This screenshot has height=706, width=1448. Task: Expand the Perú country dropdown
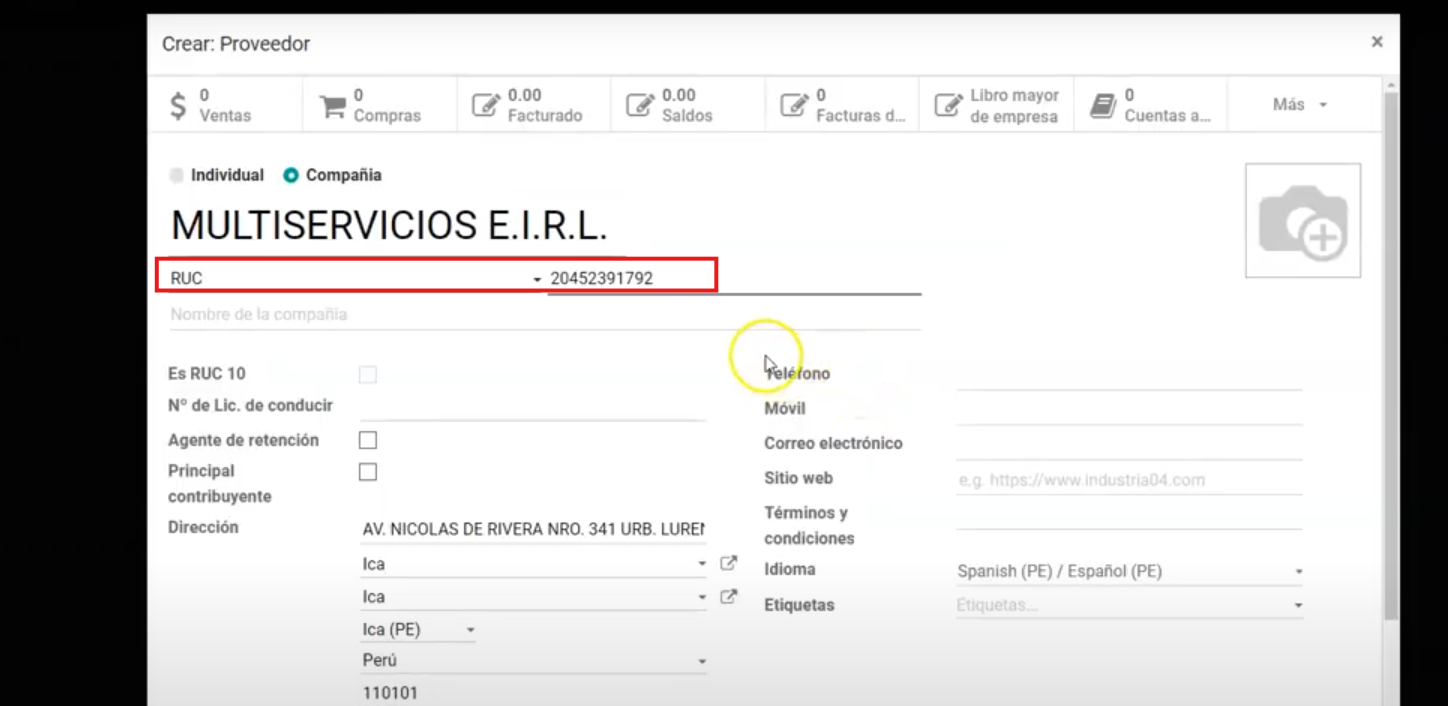pyautogui.click(x=700, y=660)
